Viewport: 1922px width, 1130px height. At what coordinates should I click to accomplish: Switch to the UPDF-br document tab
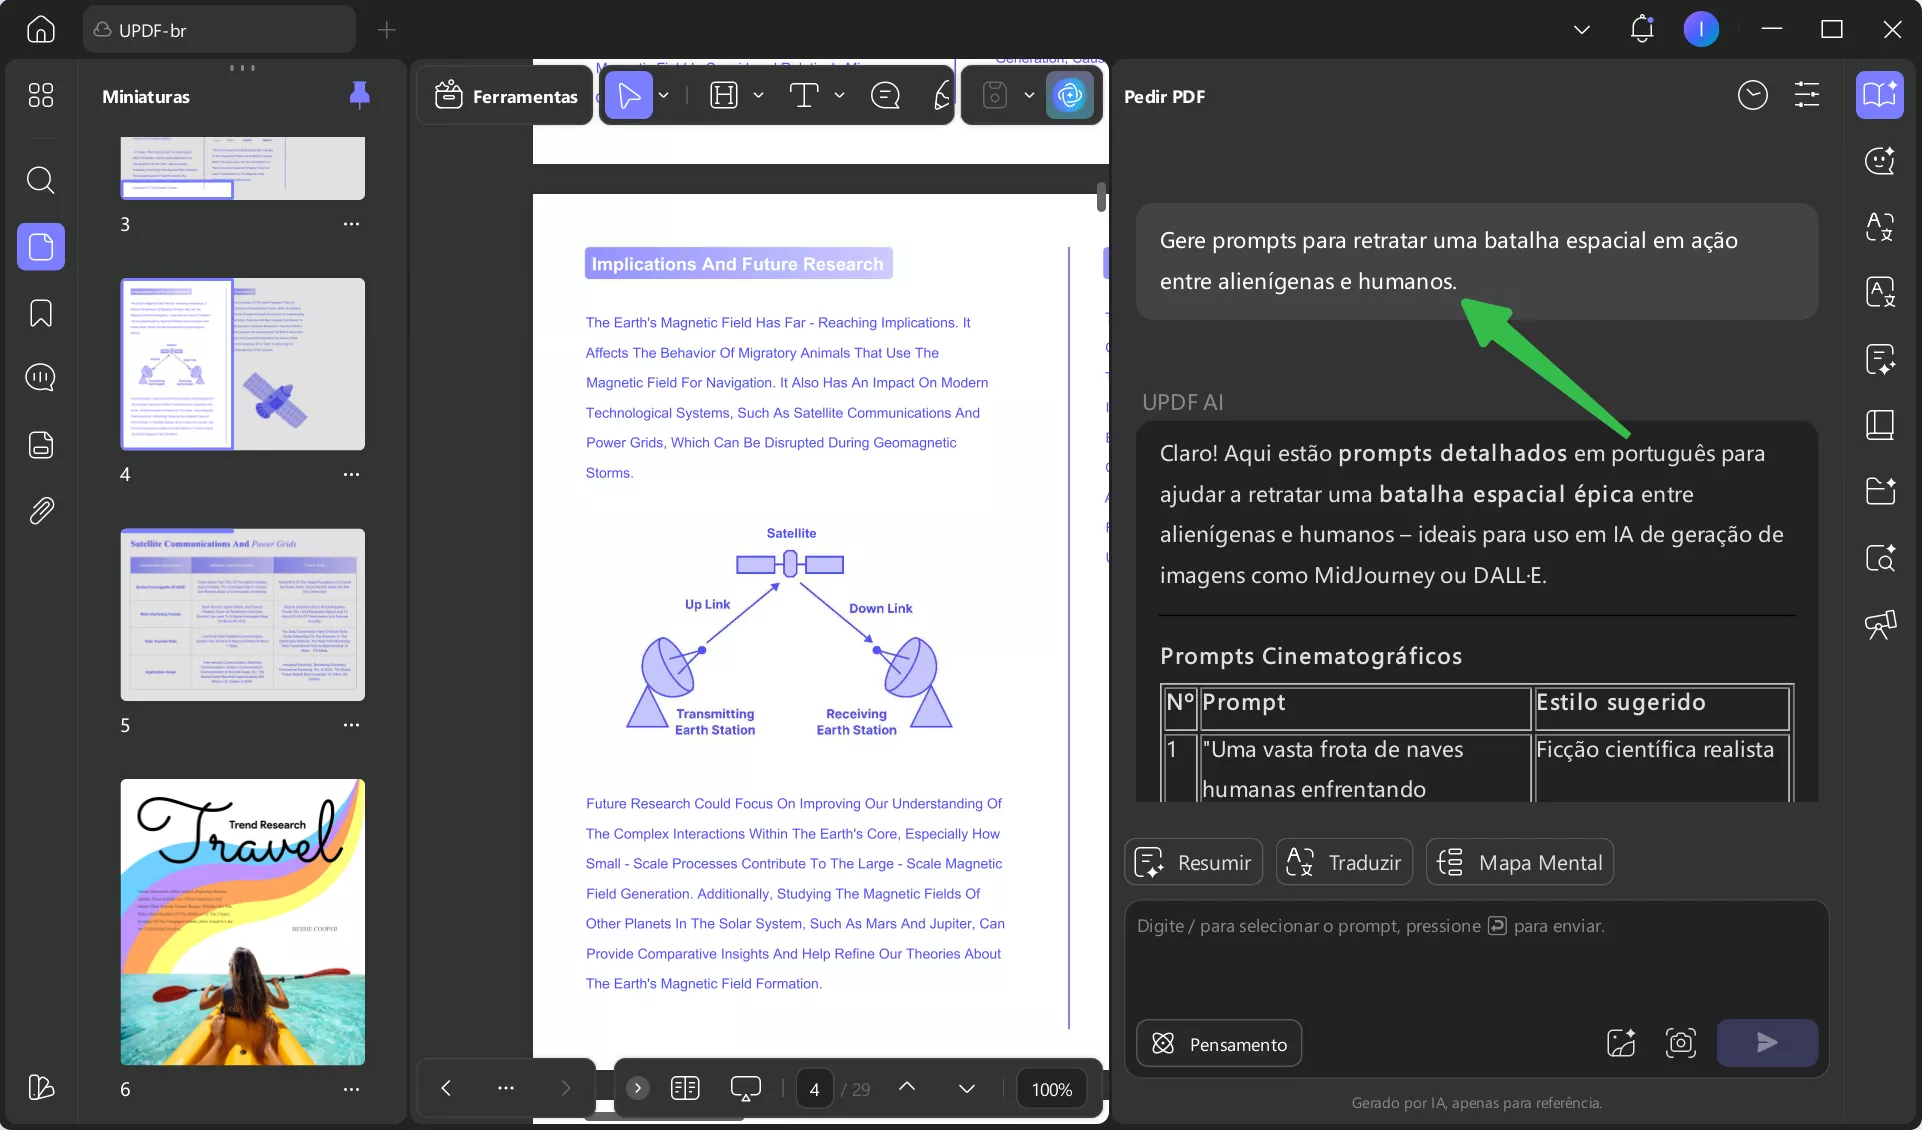[x=218, y=30]
